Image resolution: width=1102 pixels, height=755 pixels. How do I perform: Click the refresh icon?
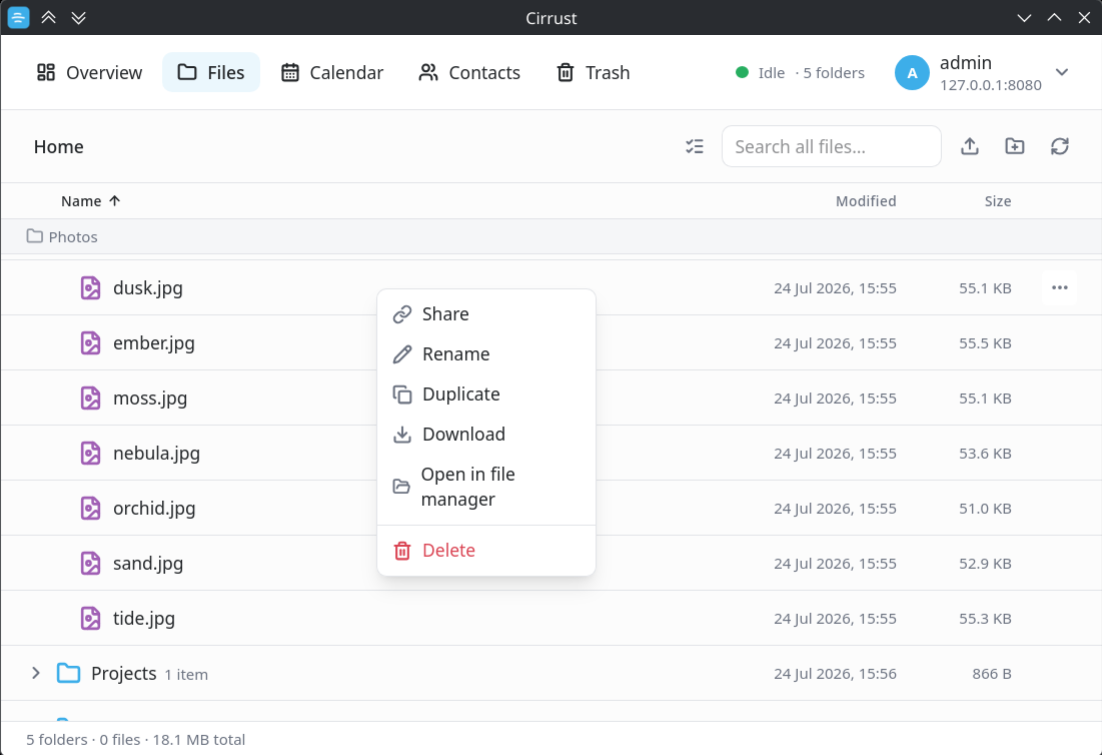point(1060,146)
